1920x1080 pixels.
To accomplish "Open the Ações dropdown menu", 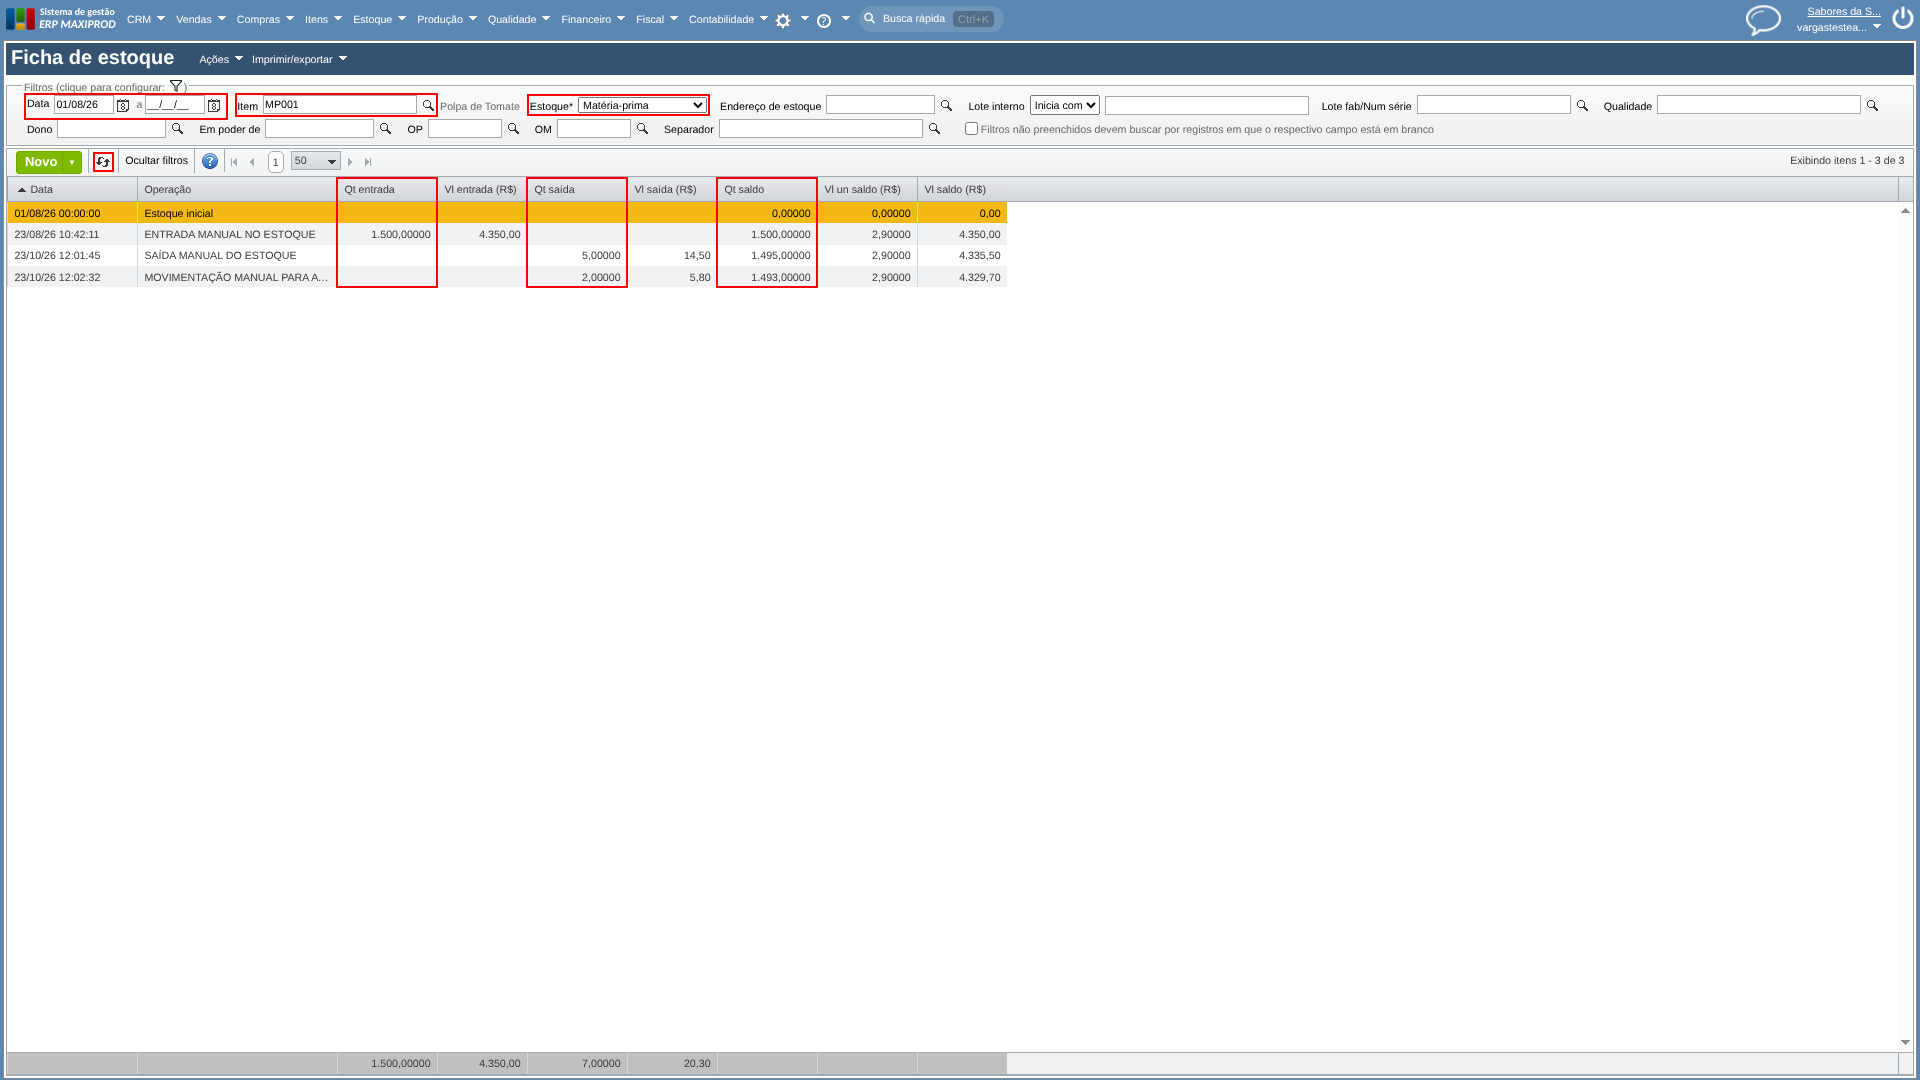I will point(220,59).
